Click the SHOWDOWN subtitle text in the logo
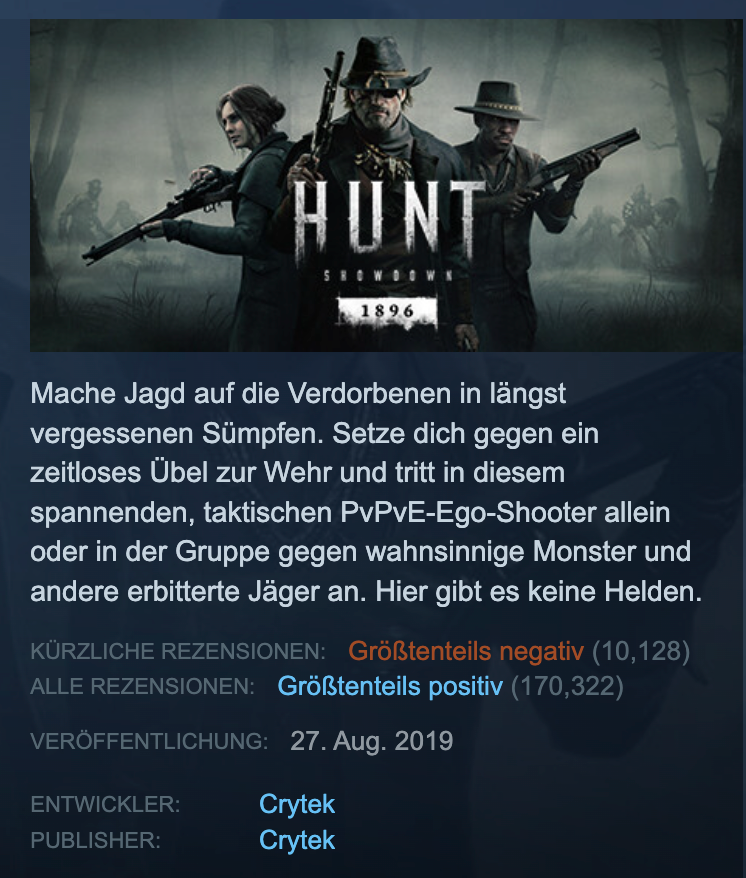This screenshot has width=746, height=878. (388, 275)
